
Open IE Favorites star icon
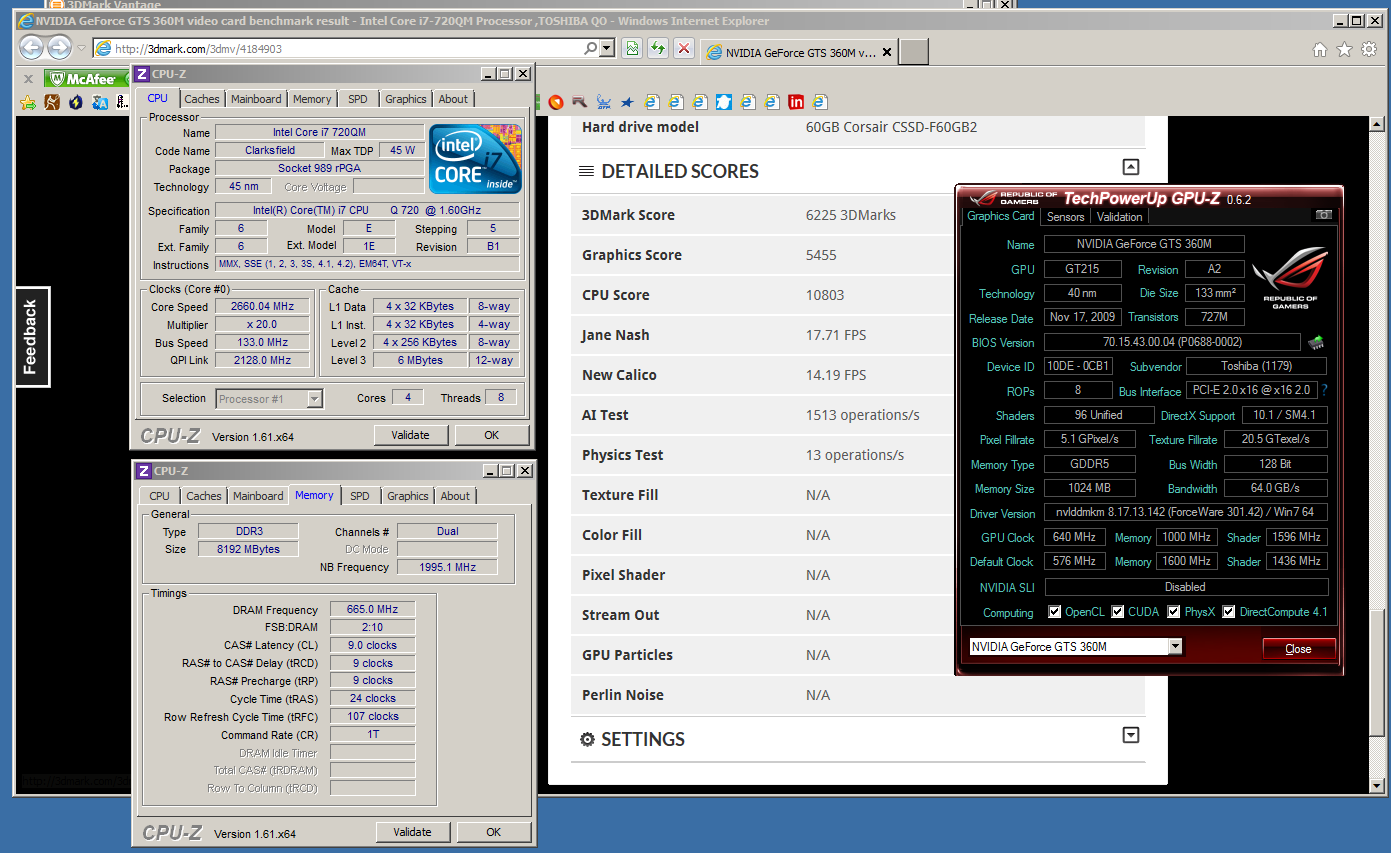coord(1344,49)
